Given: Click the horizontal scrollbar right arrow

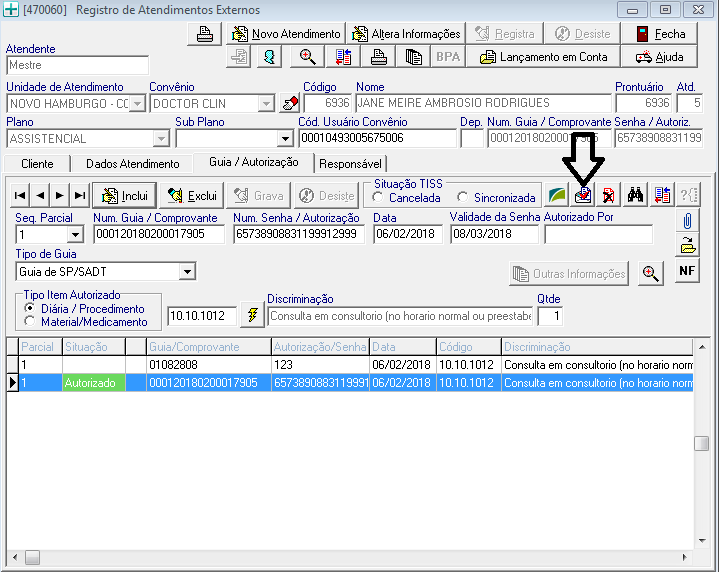Looking at the screenshot, I should coord(685,557).
